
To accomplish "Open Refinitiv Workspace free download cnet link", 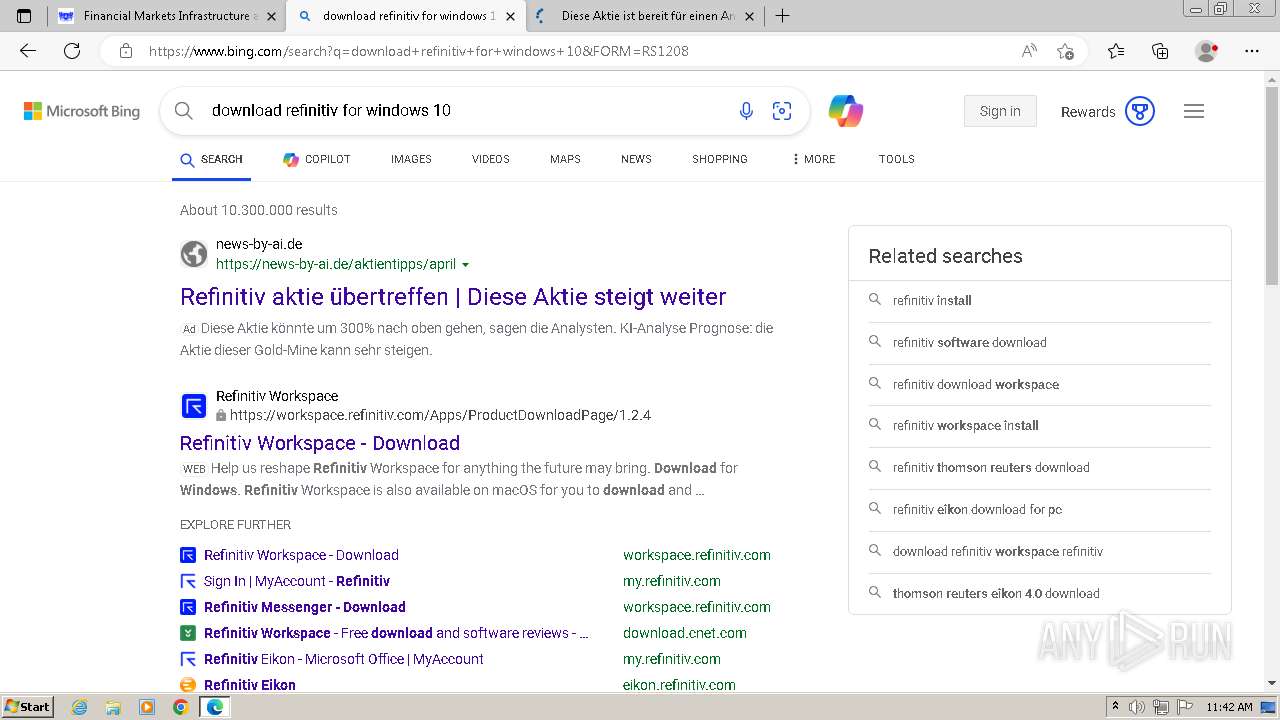I will click(x=396, y=633).
